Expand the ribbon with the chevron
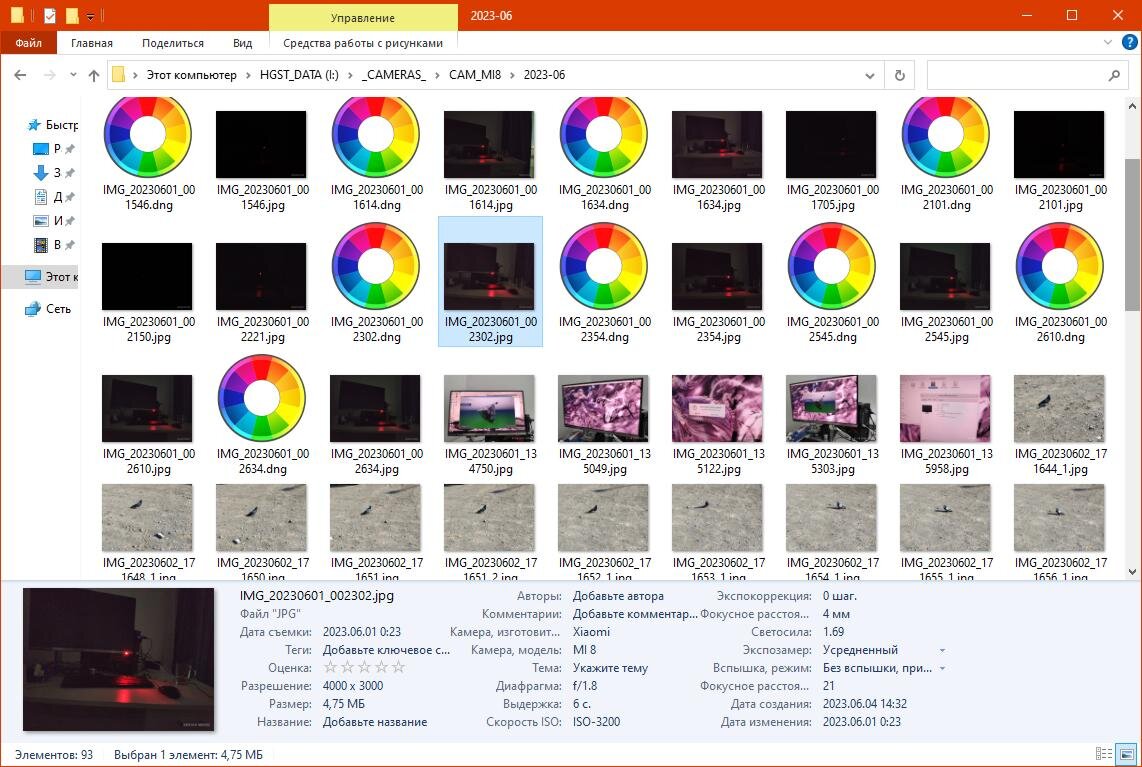Screen dimensions: 1142x767 coord(1108,42)
